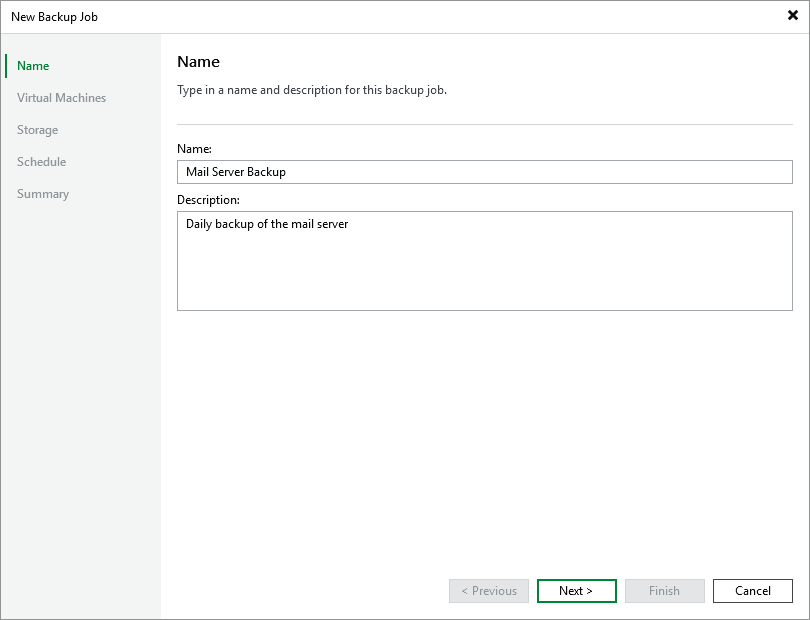
Task: Hit the Finish button
Action: point(664,591)
